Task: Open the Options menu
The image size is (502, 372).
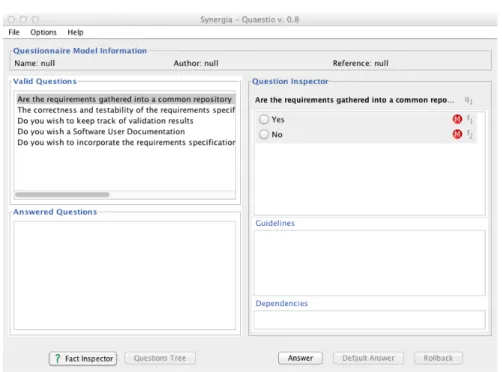Action: [x=43, y=32]
